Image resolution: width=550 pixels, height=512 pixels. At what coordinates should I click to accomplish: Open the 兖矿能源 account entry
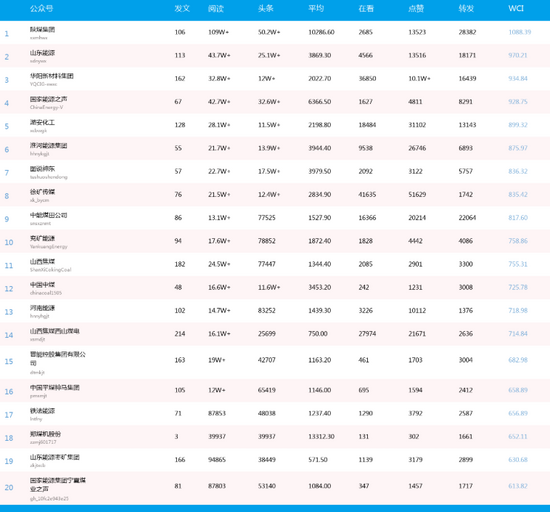click(x=42, y=238)
